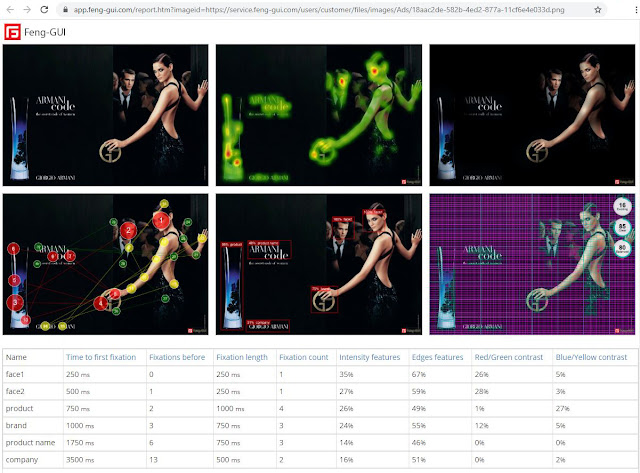The image size is (640, 473).
Task: Open the purple grid aesthetics thumbnail
Action: [x=532, y=264]
